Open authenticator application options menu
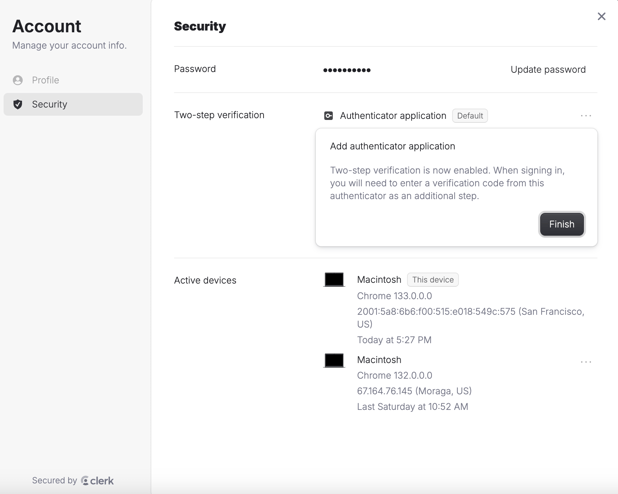Image resolution: width=618 pixels, height=494 pixels. point(586,116)
